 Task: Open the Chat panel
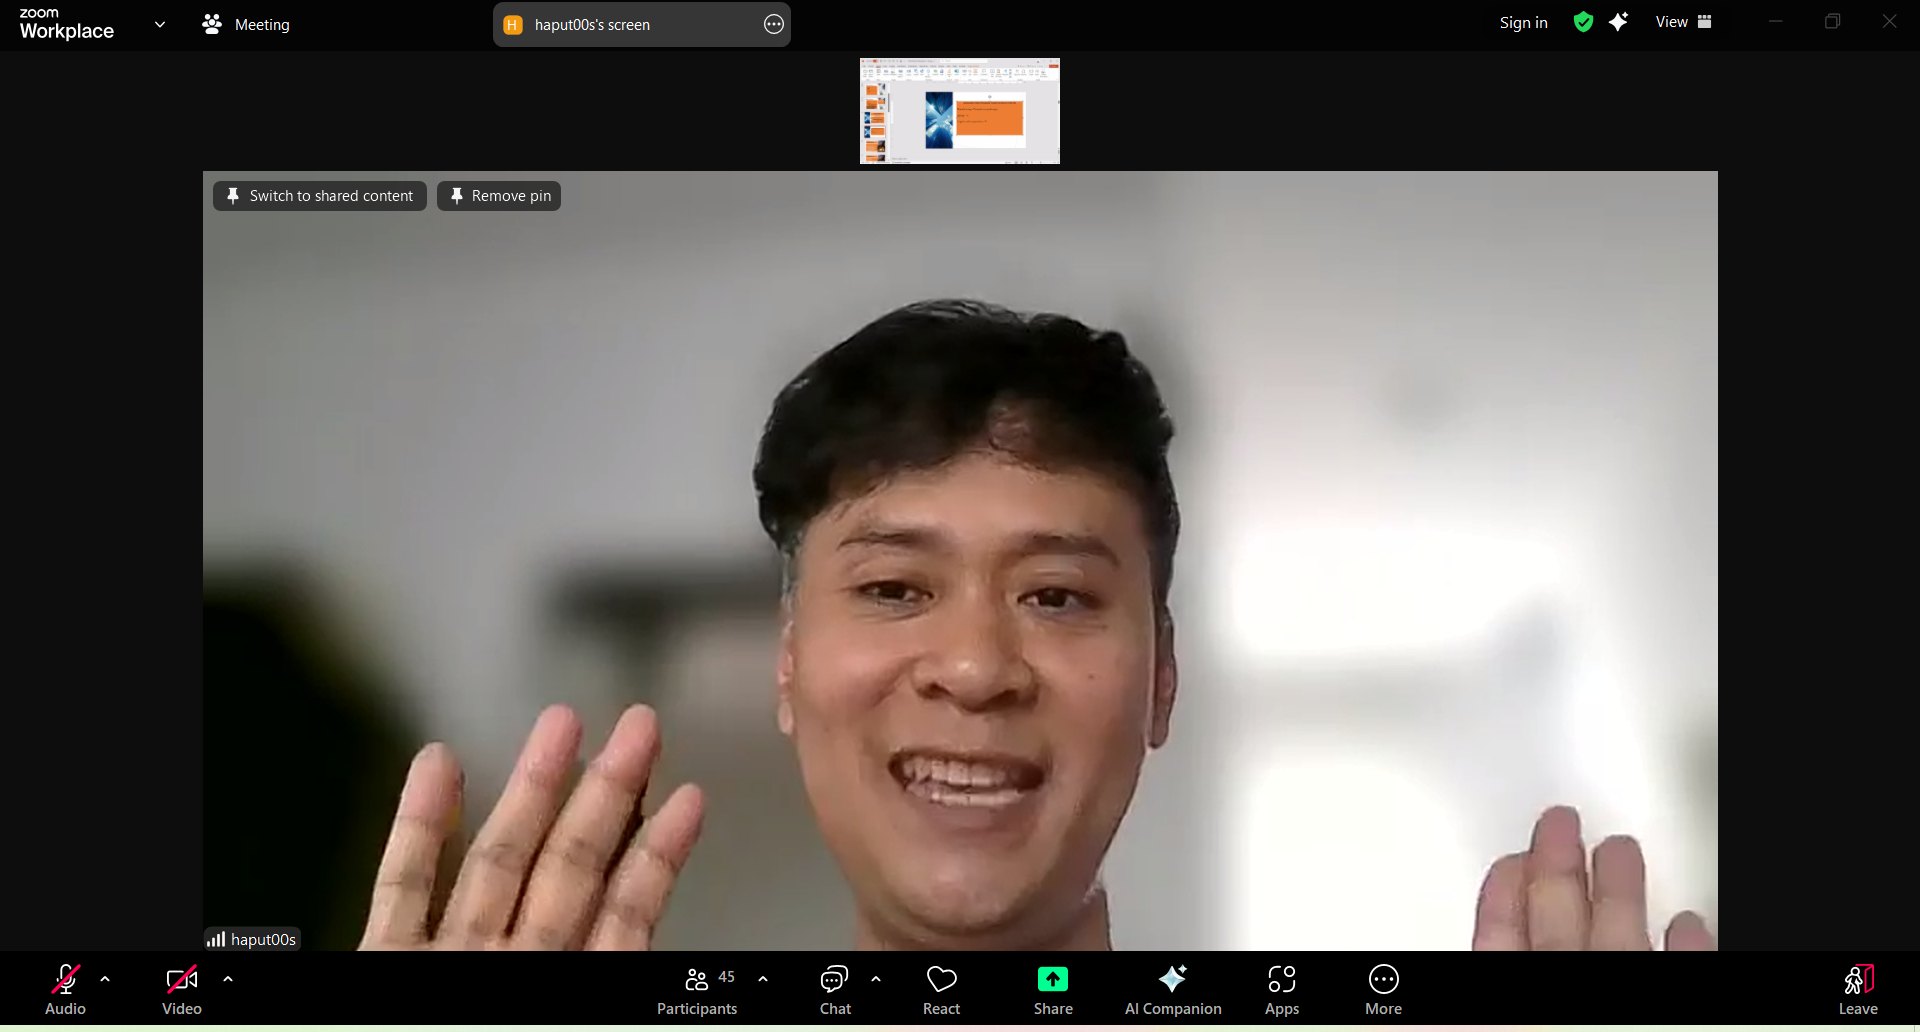[x=835, y=990]
